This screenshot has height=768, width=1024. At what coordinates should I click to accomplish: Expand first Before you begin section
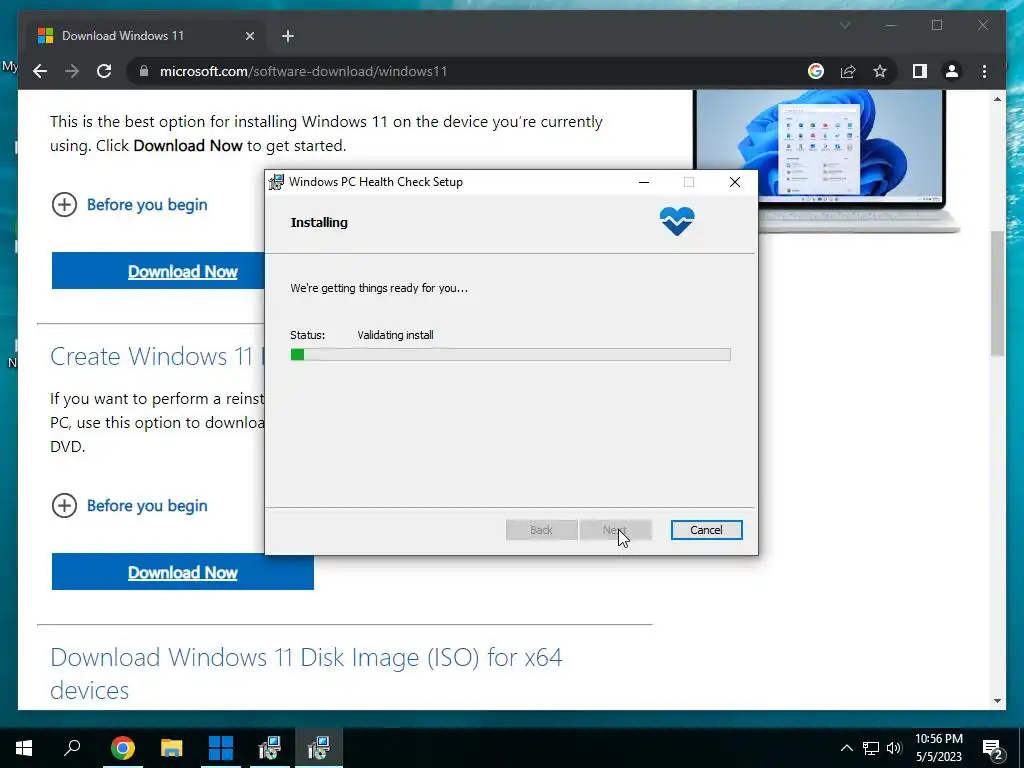[129, 204]
